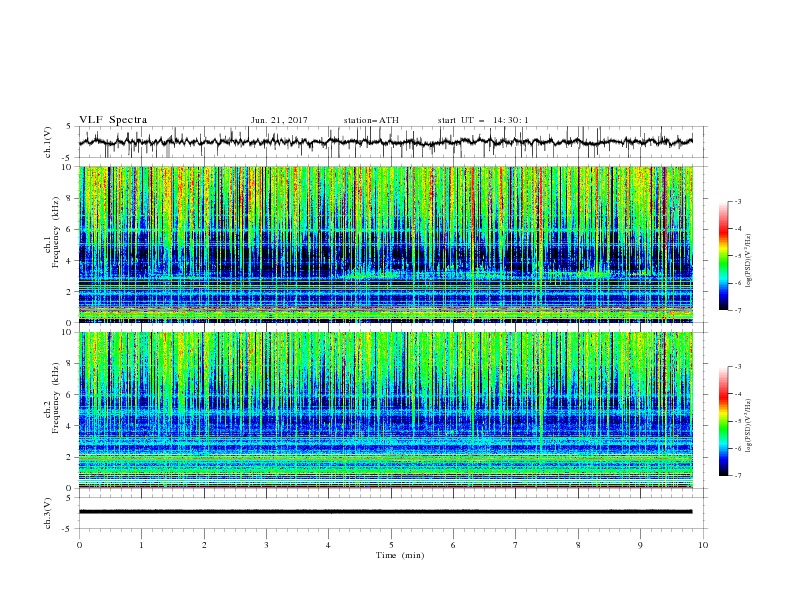Screen dimensions: 792x612
Task: Click the "-7" tick on upper colorbar
Action: pyautogui.click(x=737, y=310)
